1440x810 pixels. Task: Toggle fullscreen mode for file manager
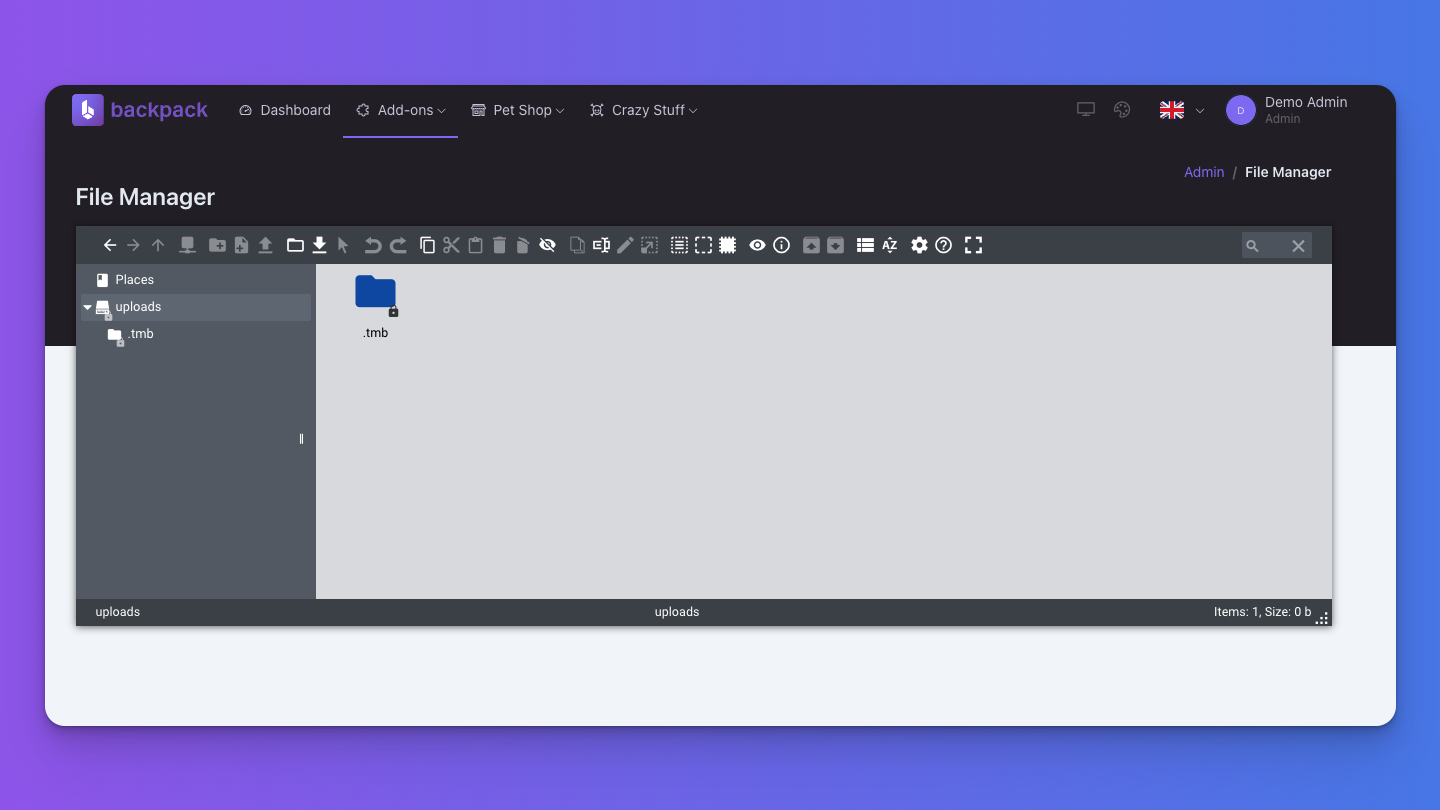point(973,245)
